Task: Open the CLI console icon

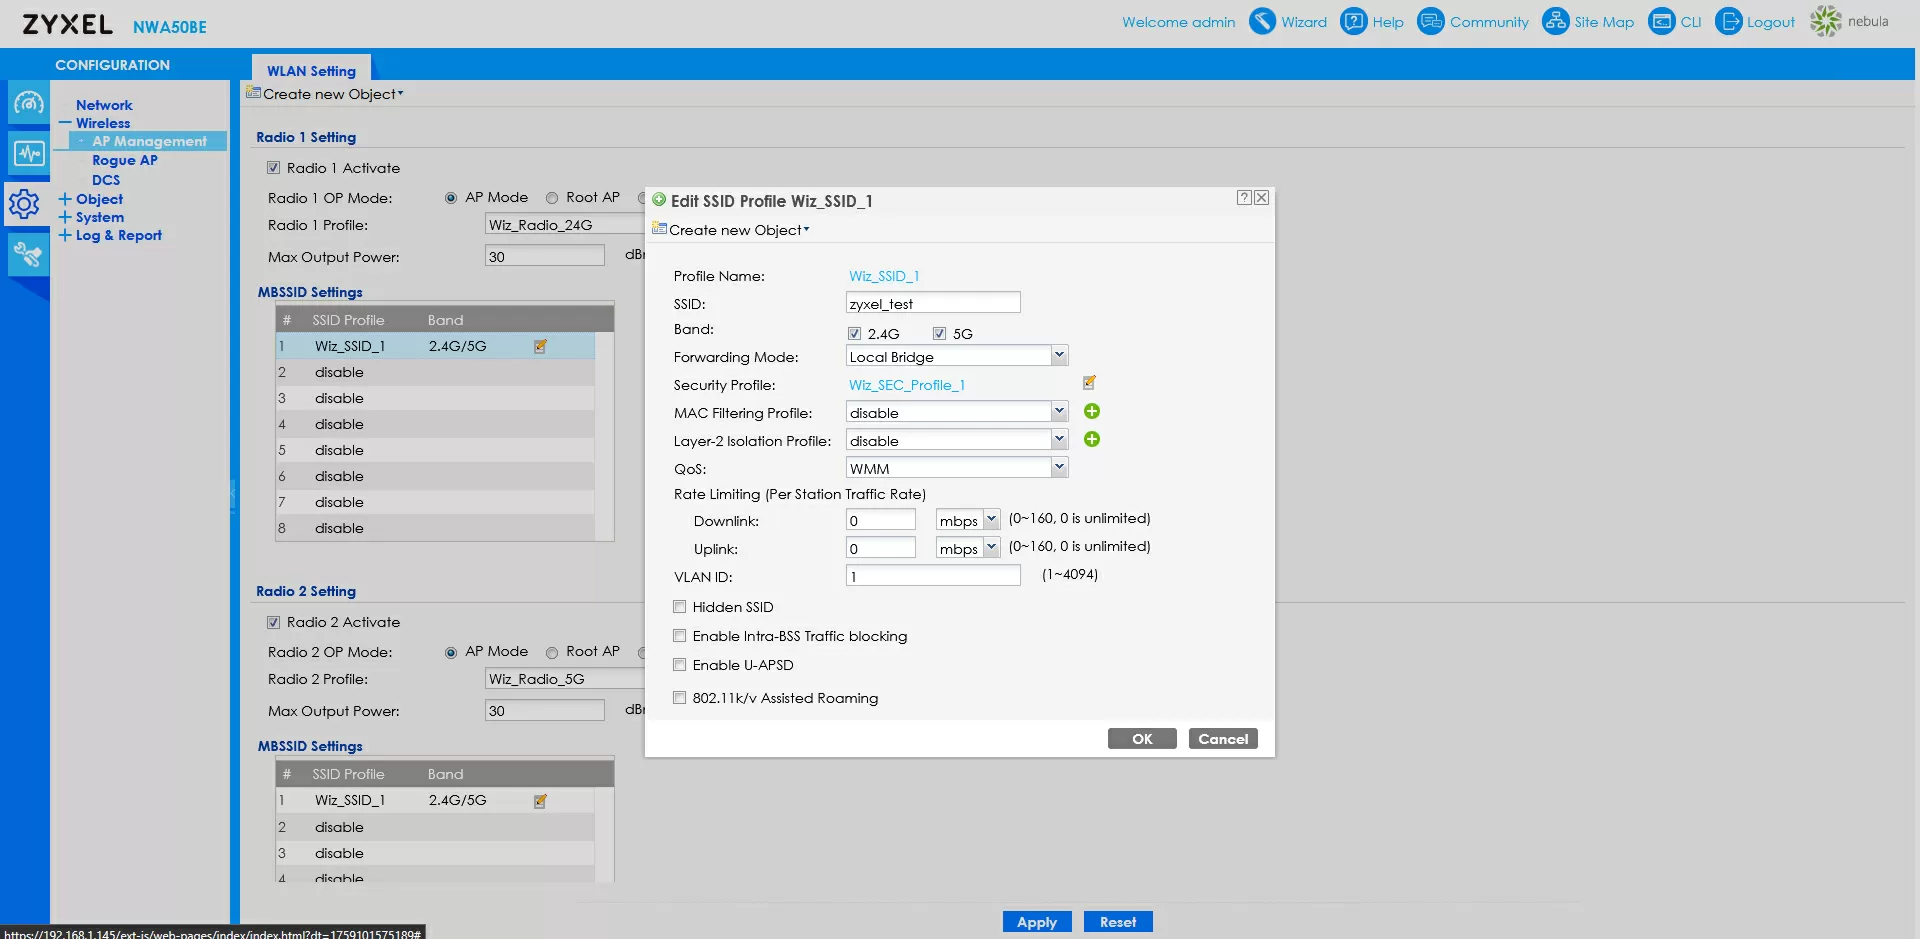Action: point(1661,21)
